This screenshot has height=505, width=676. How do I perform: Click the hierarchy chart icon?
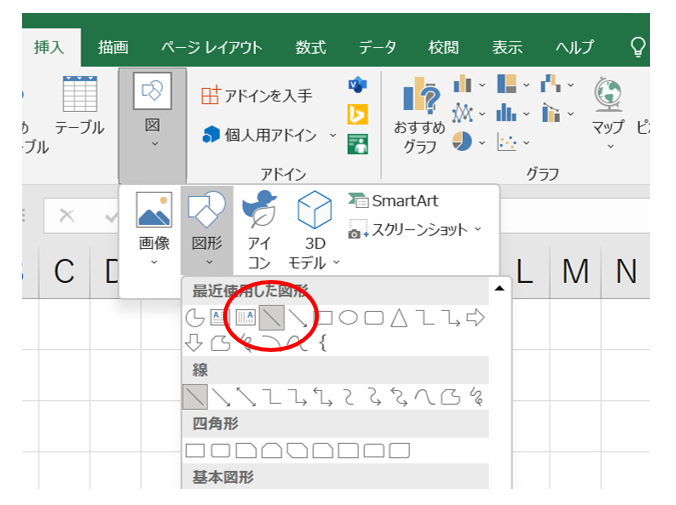click(x=507, y=83)
